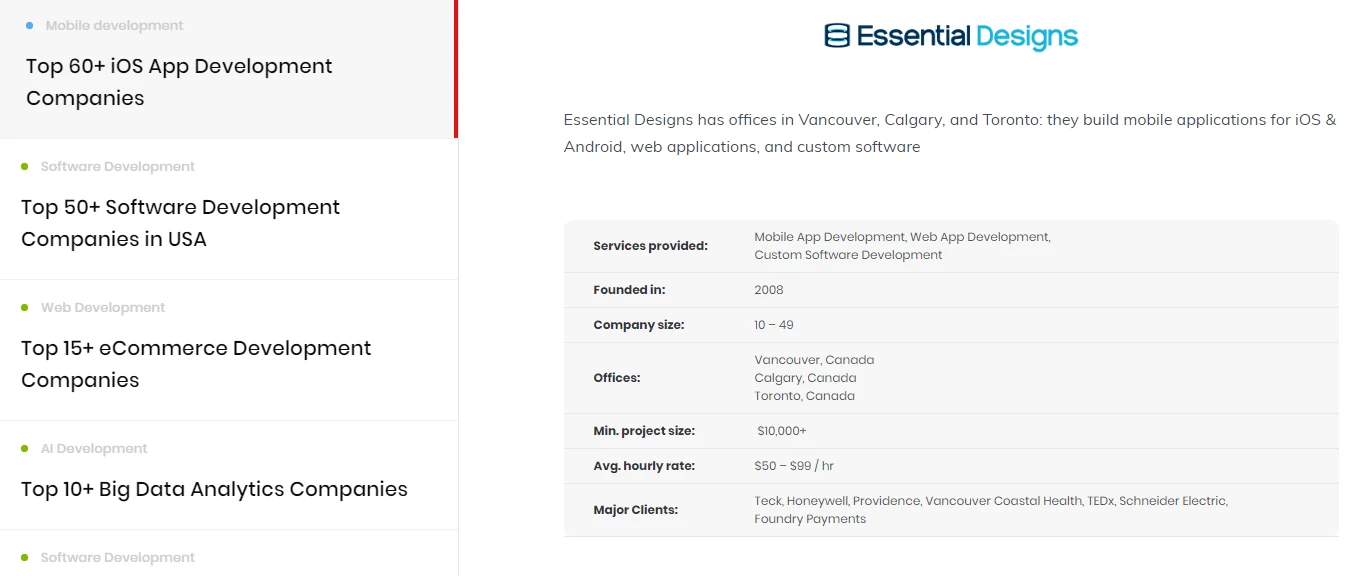Click the Essential Designs logo
Image resolution: width=1368 pixels, height=576 pixels.
(x=951, y=37)
